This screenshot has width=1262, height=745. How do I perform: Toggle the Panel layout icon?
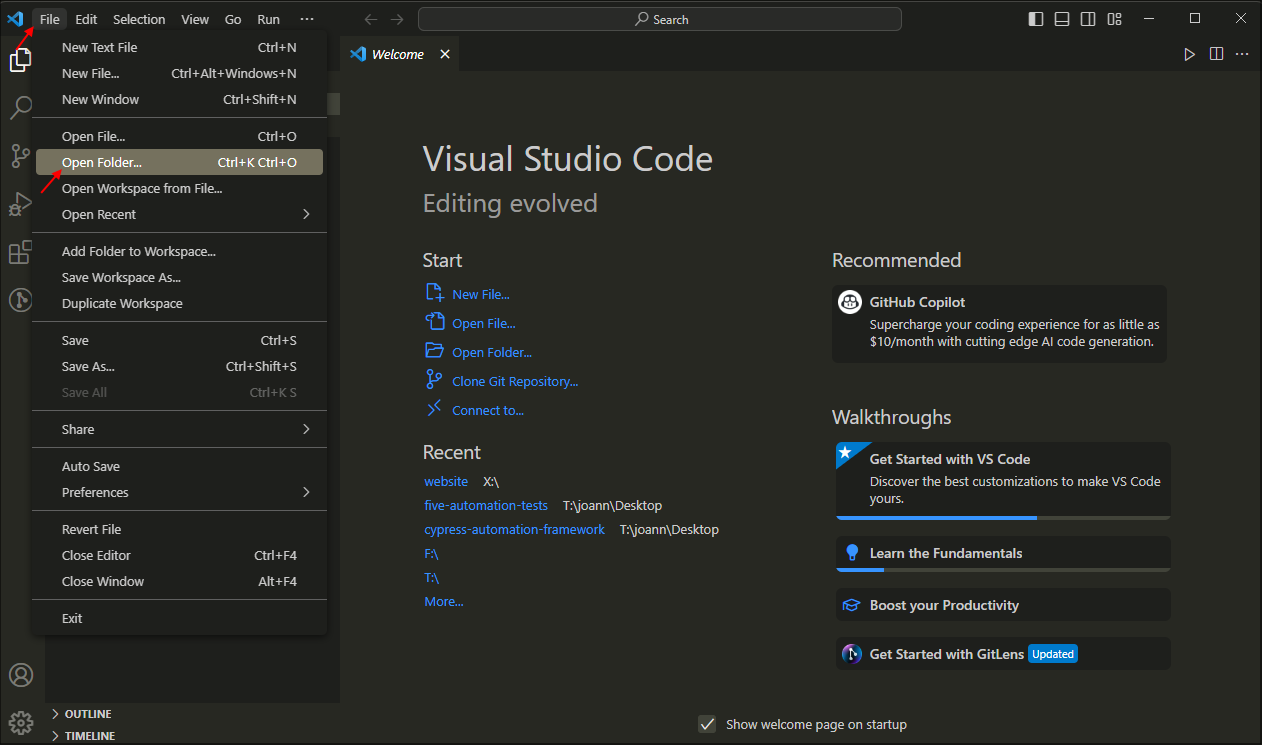[1062, 19]
